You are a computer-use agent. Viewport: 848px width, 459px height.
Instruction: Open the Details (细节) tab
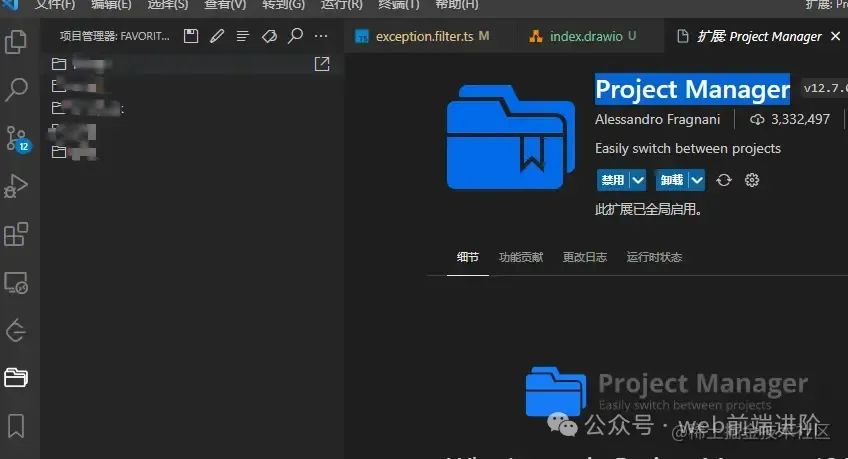(468, 257)
